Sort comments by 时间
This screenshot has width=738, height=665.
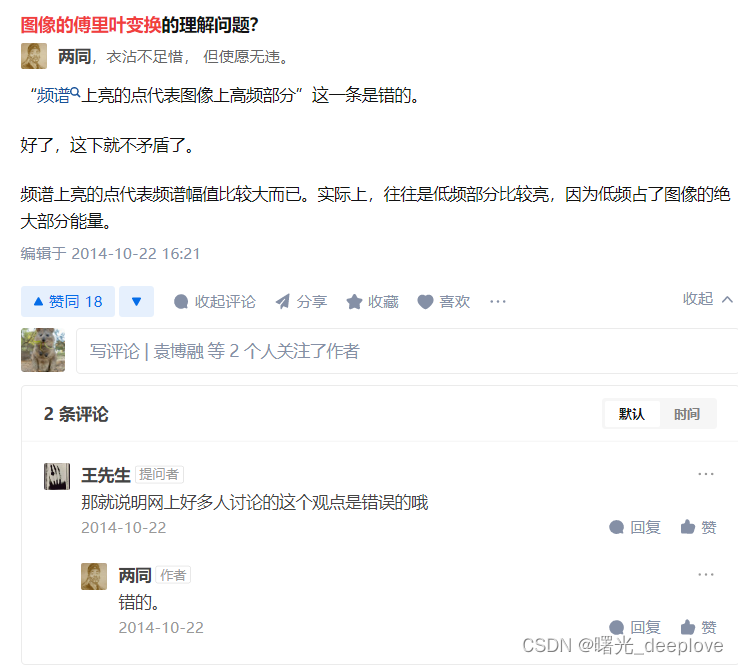tap(687, 414)
